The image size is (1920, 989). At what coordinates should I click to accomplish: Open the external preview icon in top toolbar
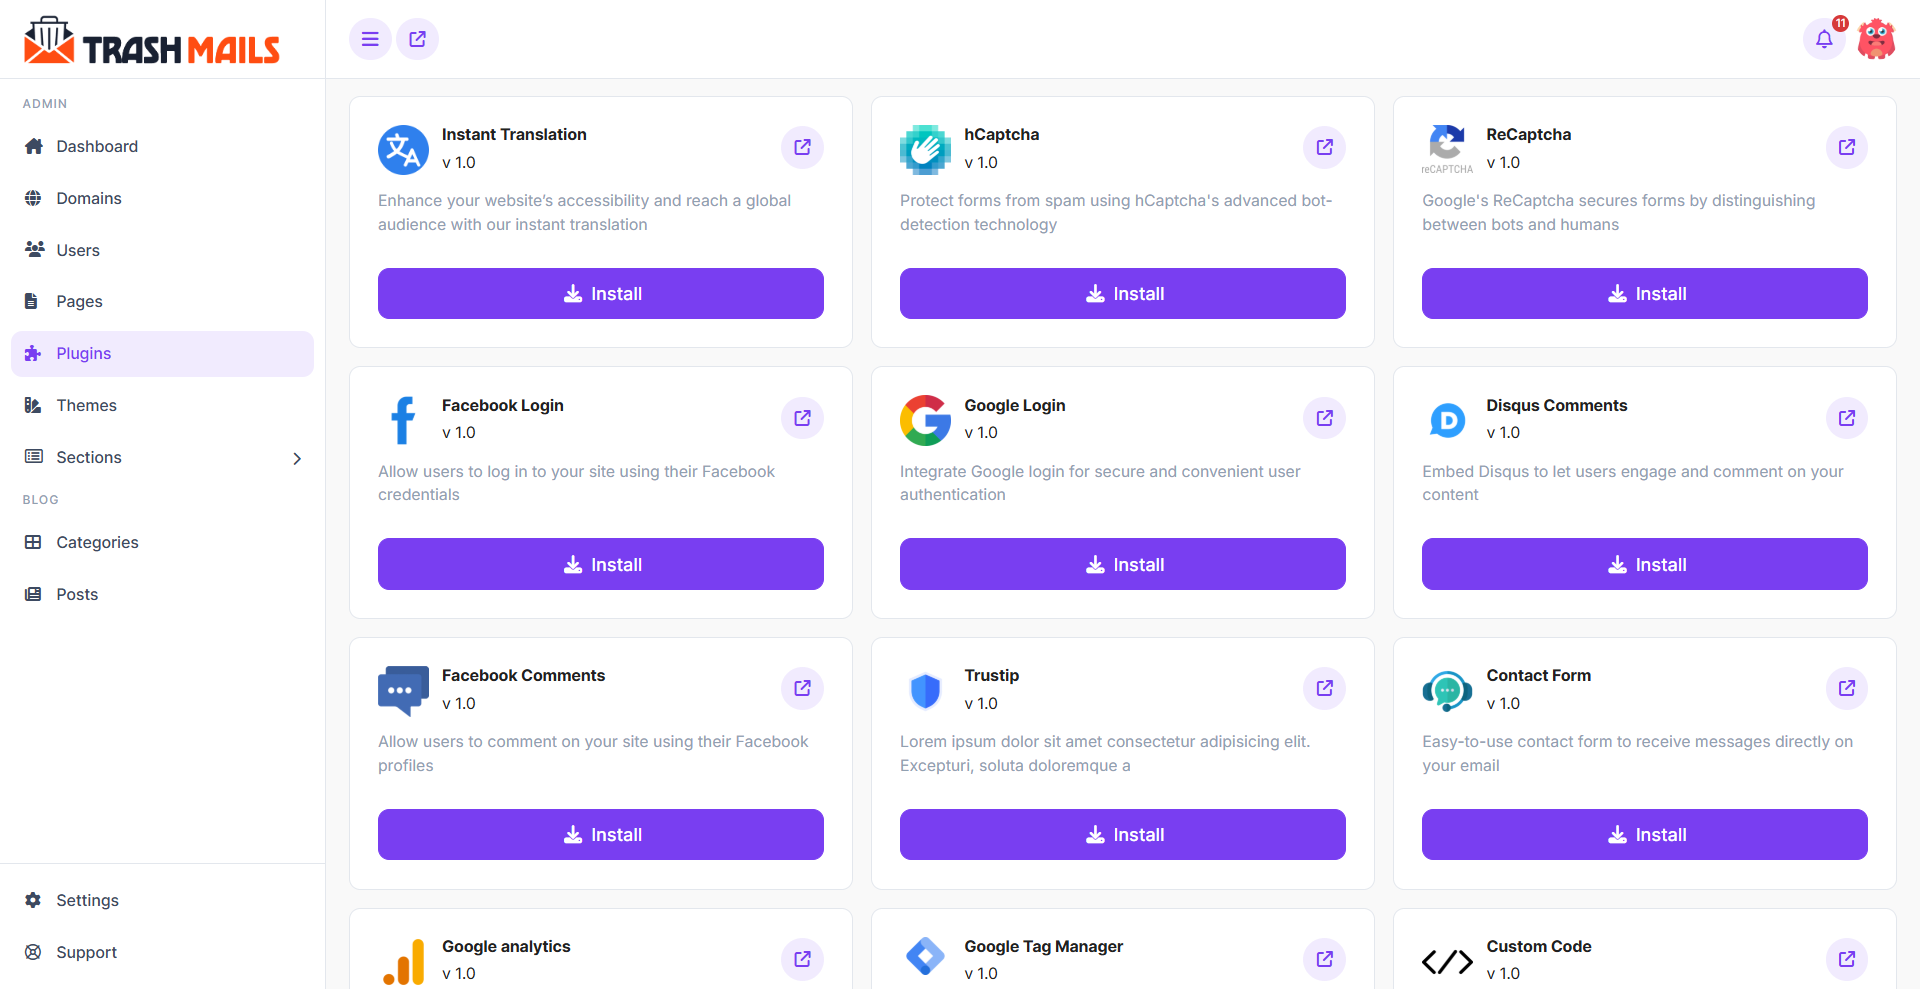[417, 39]
